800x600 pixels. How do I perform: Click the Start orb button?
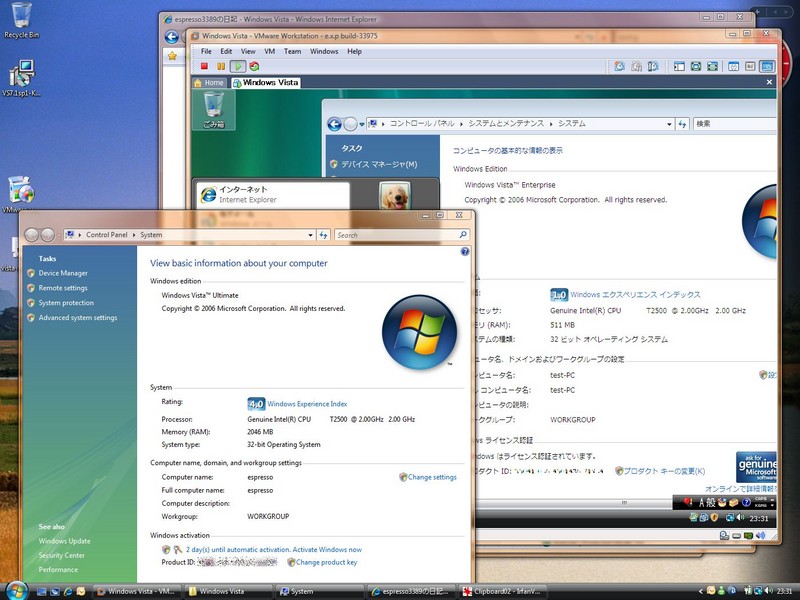tap(16, 590)
